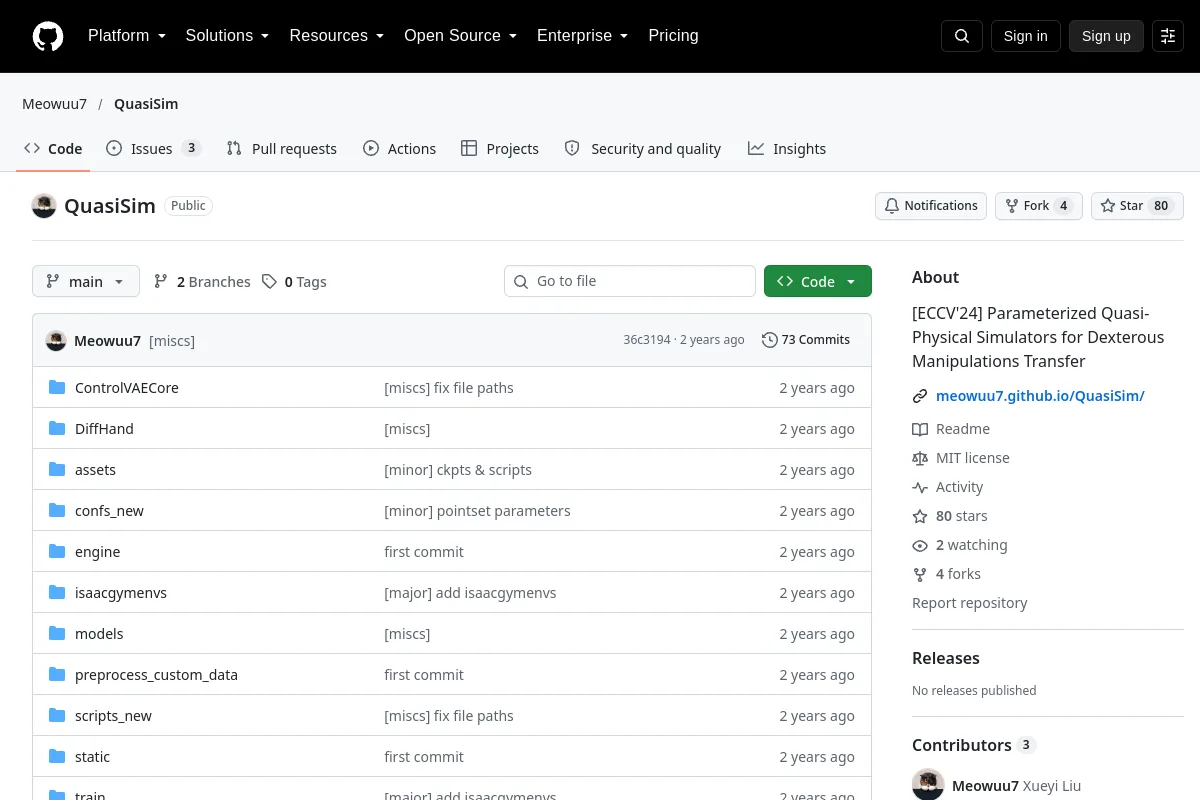Open the Meowuu7 owner link in breadcrumb
Screen dimensions: 1200x800
click(54, 104)
